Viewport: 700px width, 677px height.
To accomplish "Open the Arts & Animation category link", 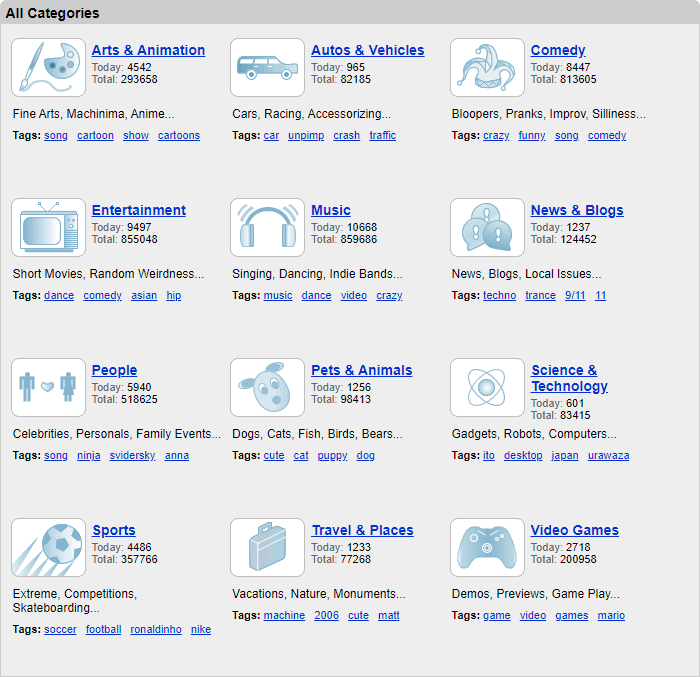I will [x=148, y=51].
